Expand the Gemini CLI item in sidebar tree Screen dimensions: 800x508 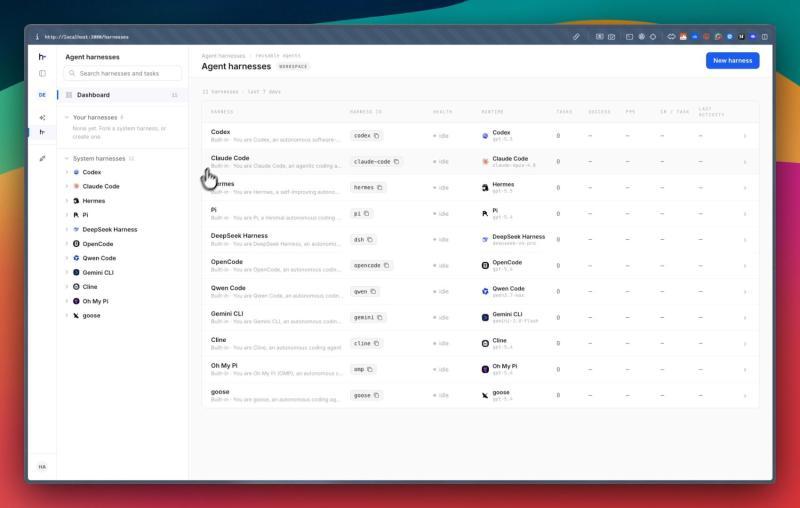click(67, 272)
